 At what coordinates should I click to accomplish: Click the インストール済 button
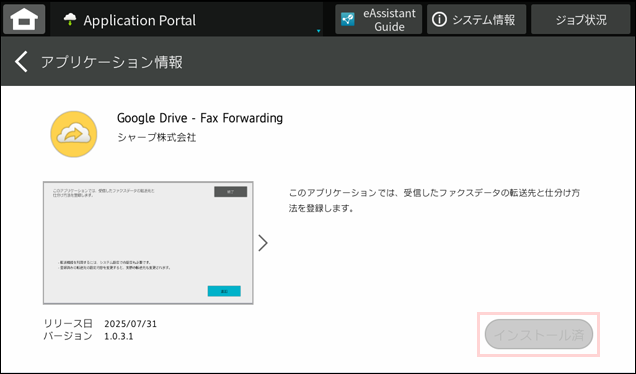539,334
